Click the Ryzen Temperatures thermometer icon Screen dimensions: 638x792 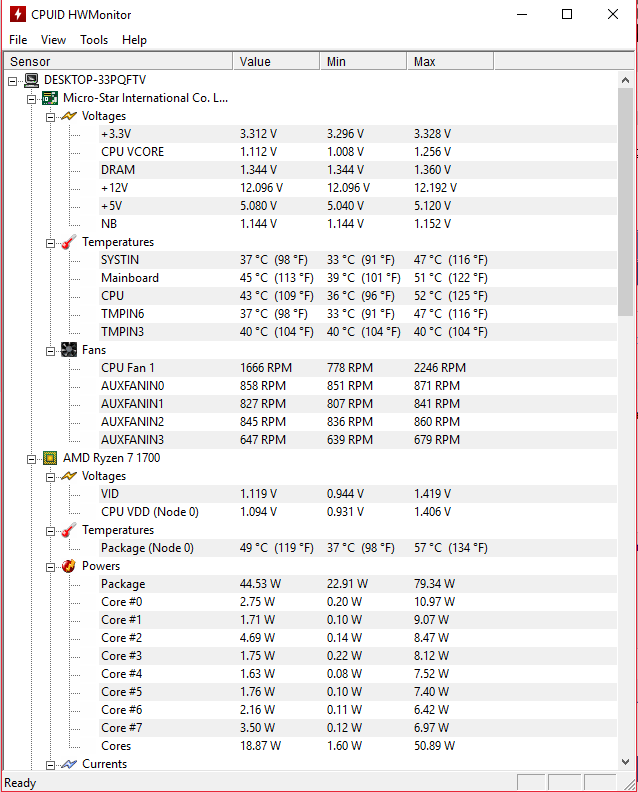point(69,530)
